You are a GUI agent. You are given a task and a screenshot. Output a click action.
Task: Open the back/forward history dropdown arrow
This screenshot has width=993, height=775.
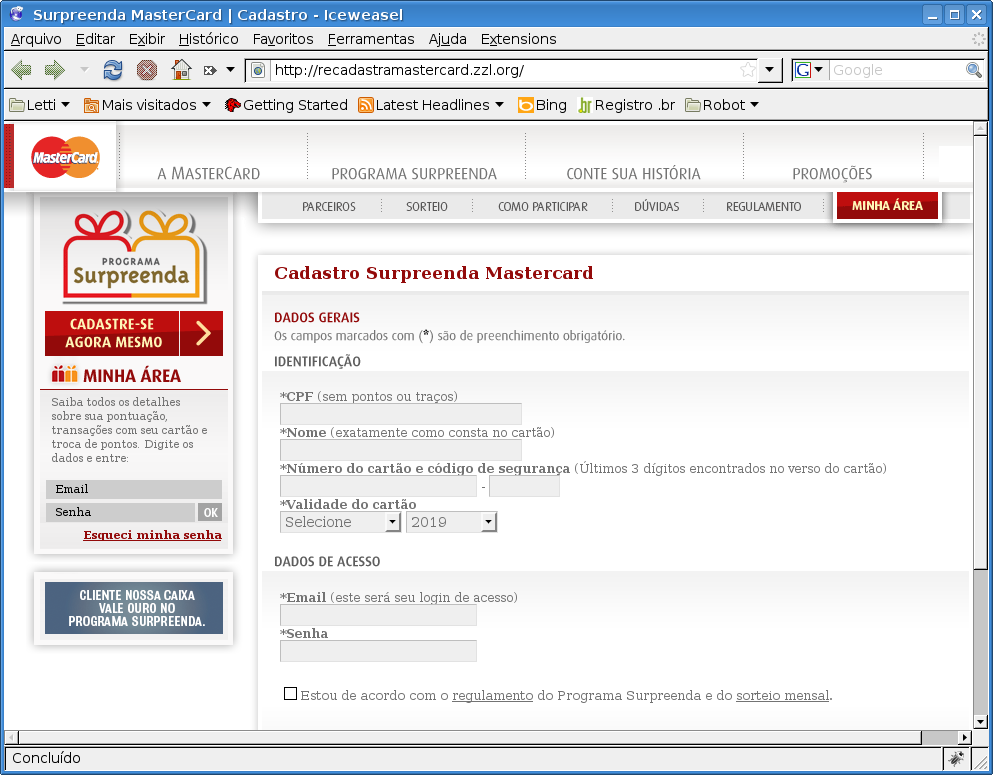pos(84,70)
